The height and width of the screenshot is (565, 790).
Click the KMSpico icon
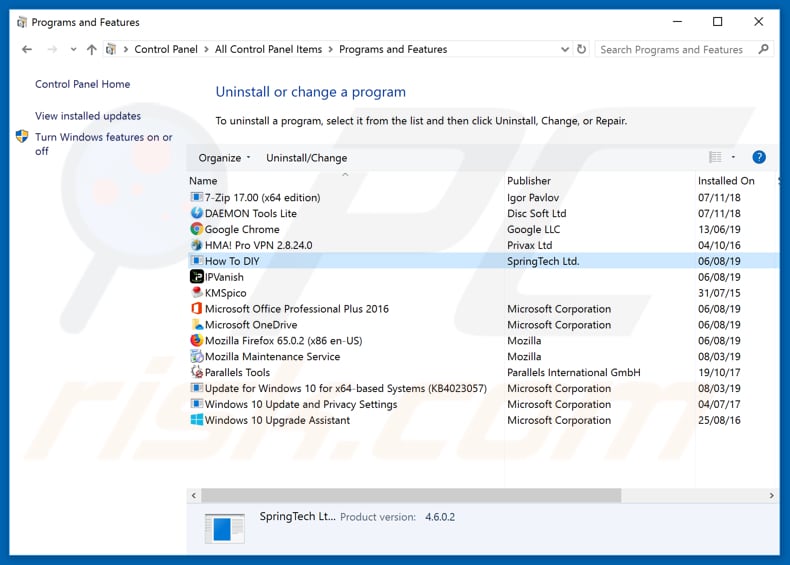tap(196, 292)
